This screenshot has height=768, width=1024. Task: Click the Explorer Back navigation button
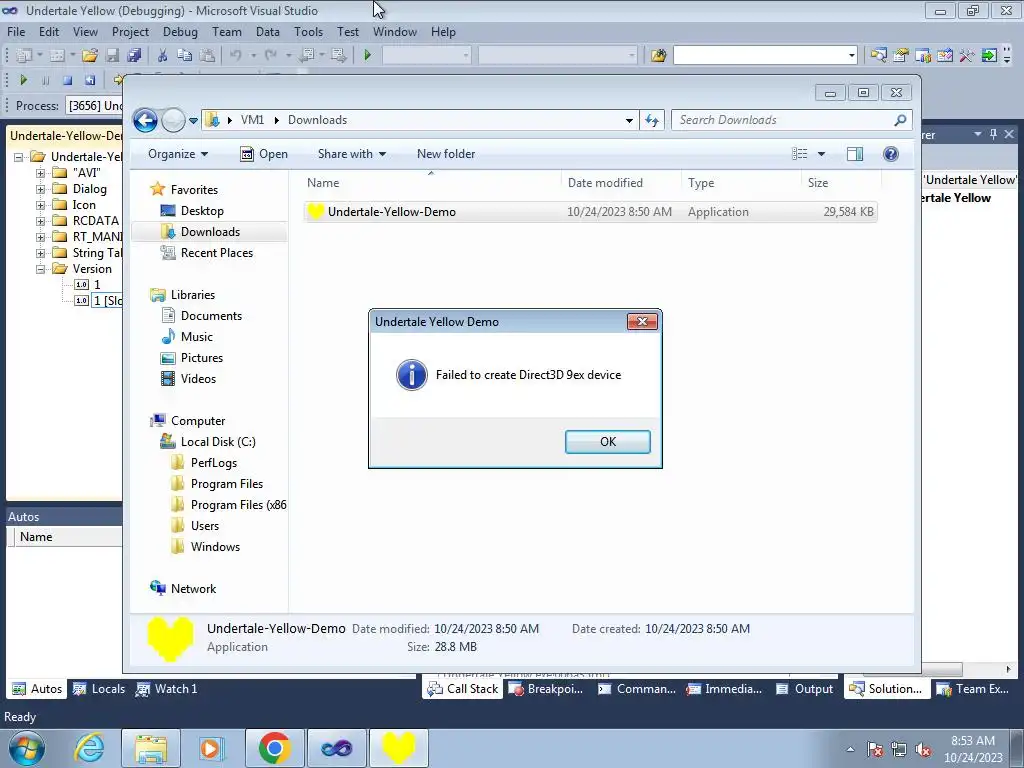pyautogui.click(x=145, y=120)
